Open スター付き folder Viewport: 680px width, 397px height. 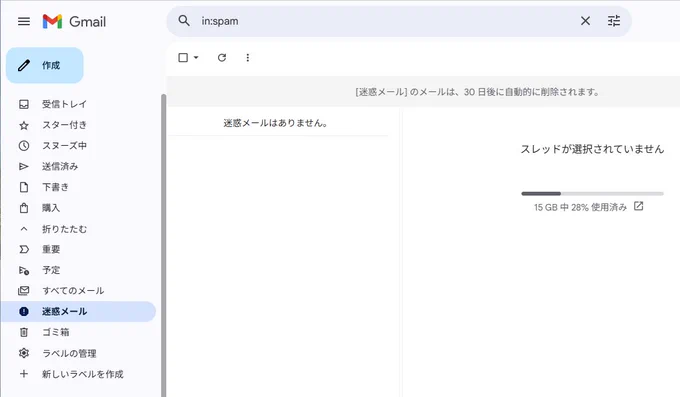coord(64,125)
